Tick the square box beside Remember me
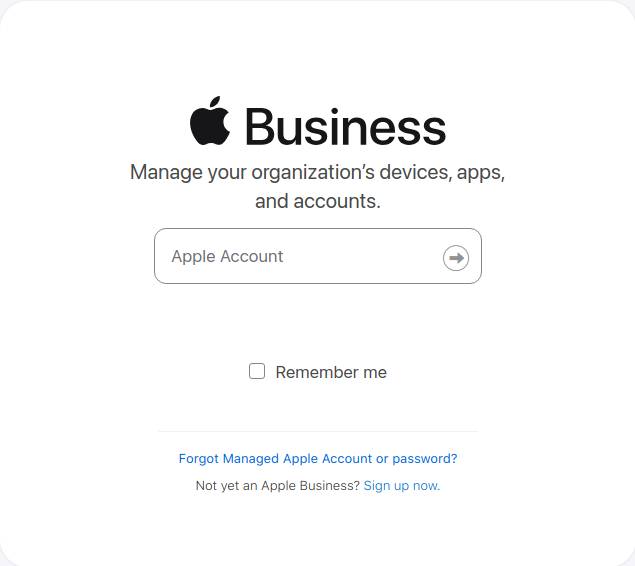 click(x=257, y=372)
